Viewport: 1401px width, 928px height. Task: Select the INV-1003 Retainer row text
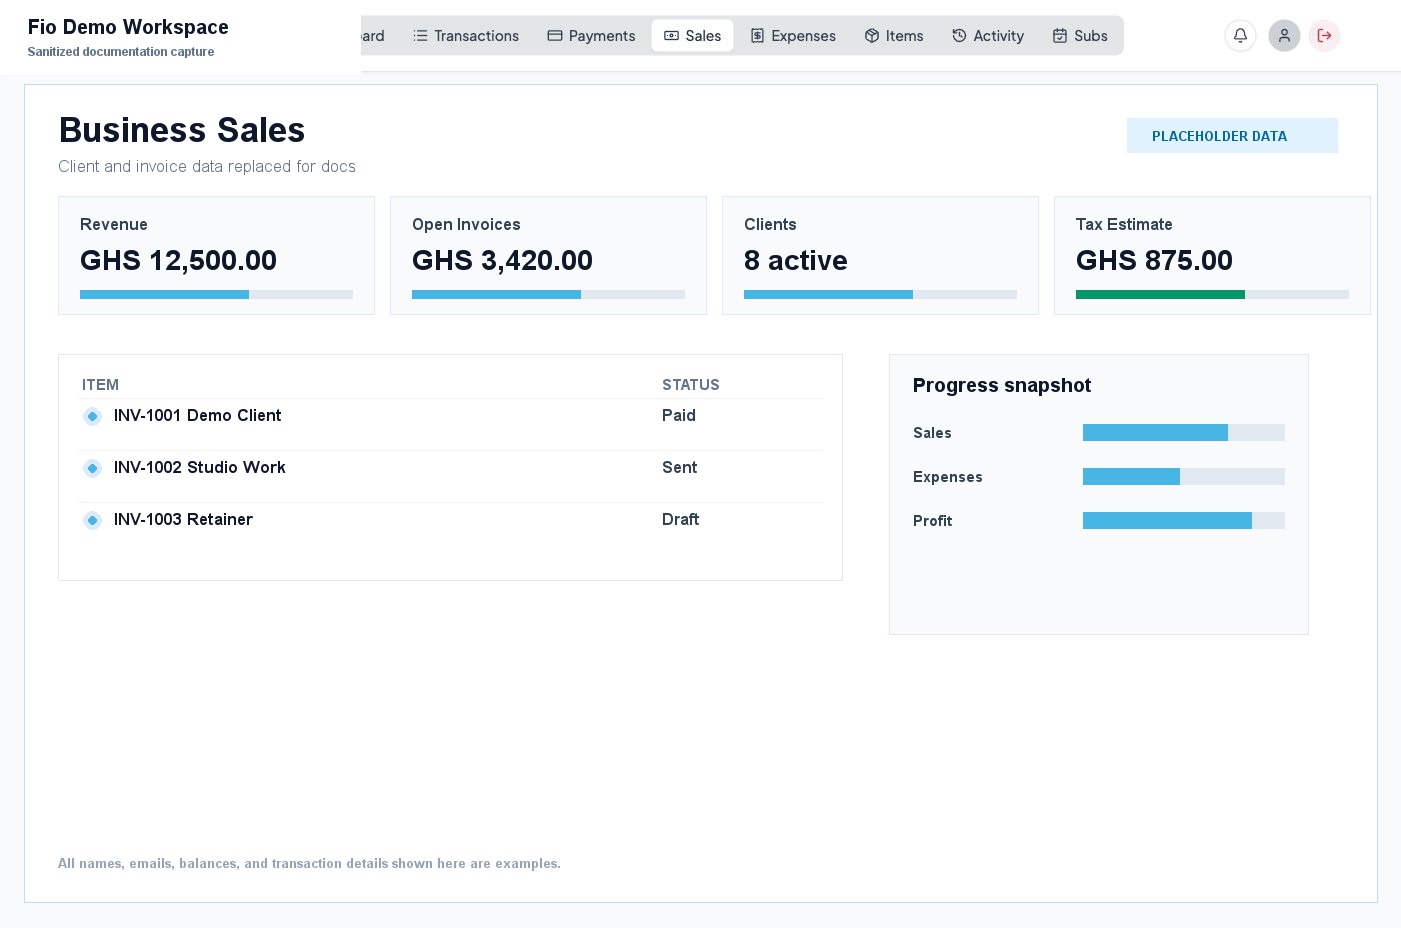pyautogui.click(x=183, y=519)
